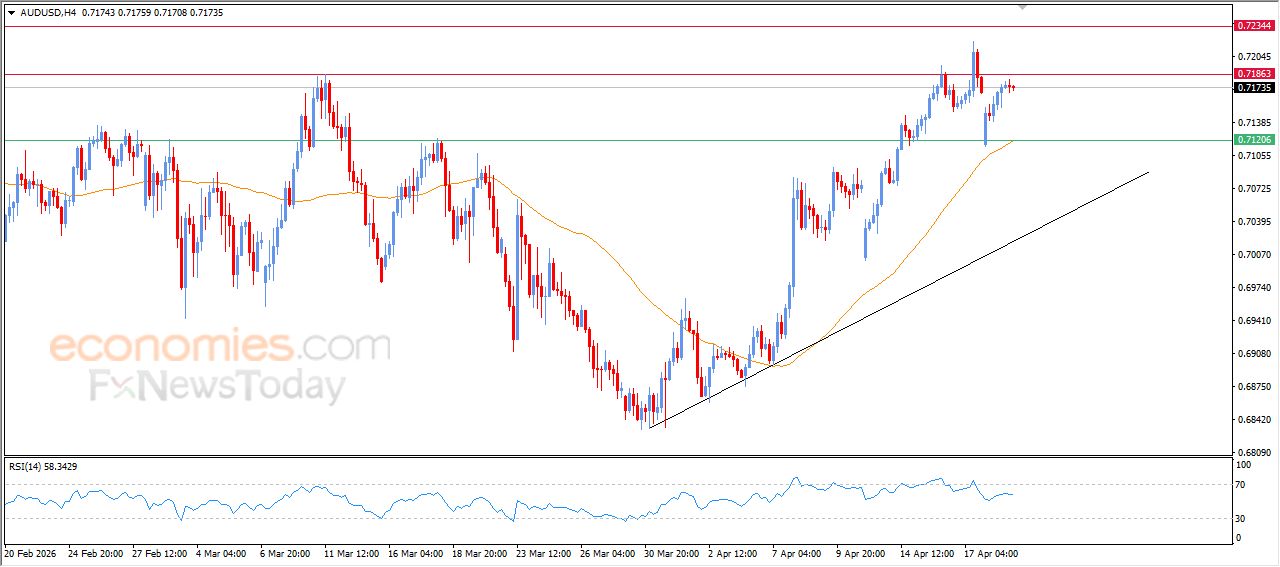This screenshot has width=1280, height=567.
Task: Click the 17 Apr 04:00 date label
Action: [x=992, y=552]
